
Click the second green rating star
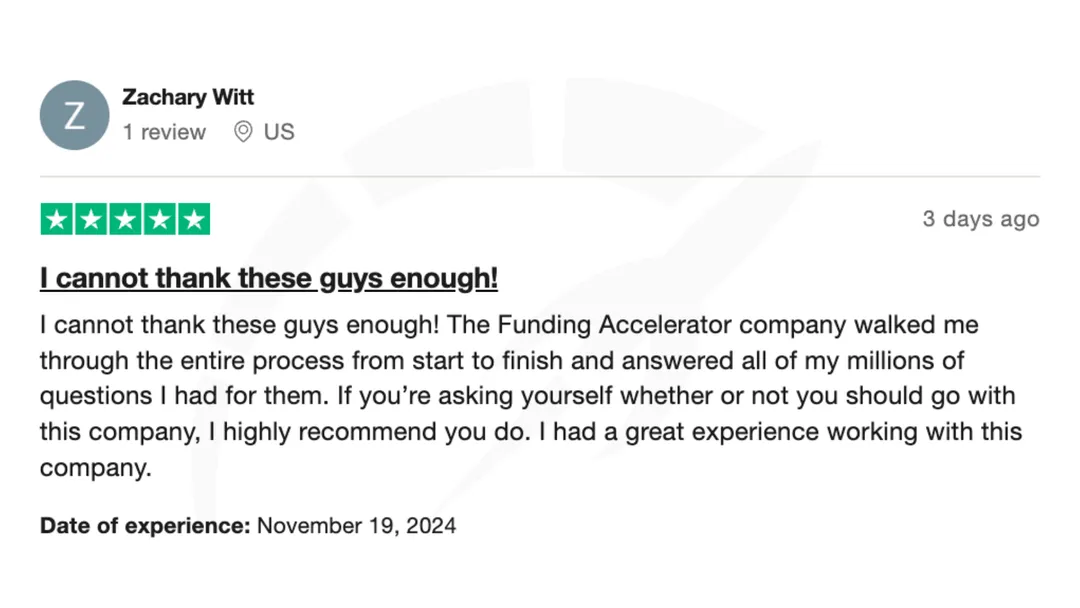91,220
